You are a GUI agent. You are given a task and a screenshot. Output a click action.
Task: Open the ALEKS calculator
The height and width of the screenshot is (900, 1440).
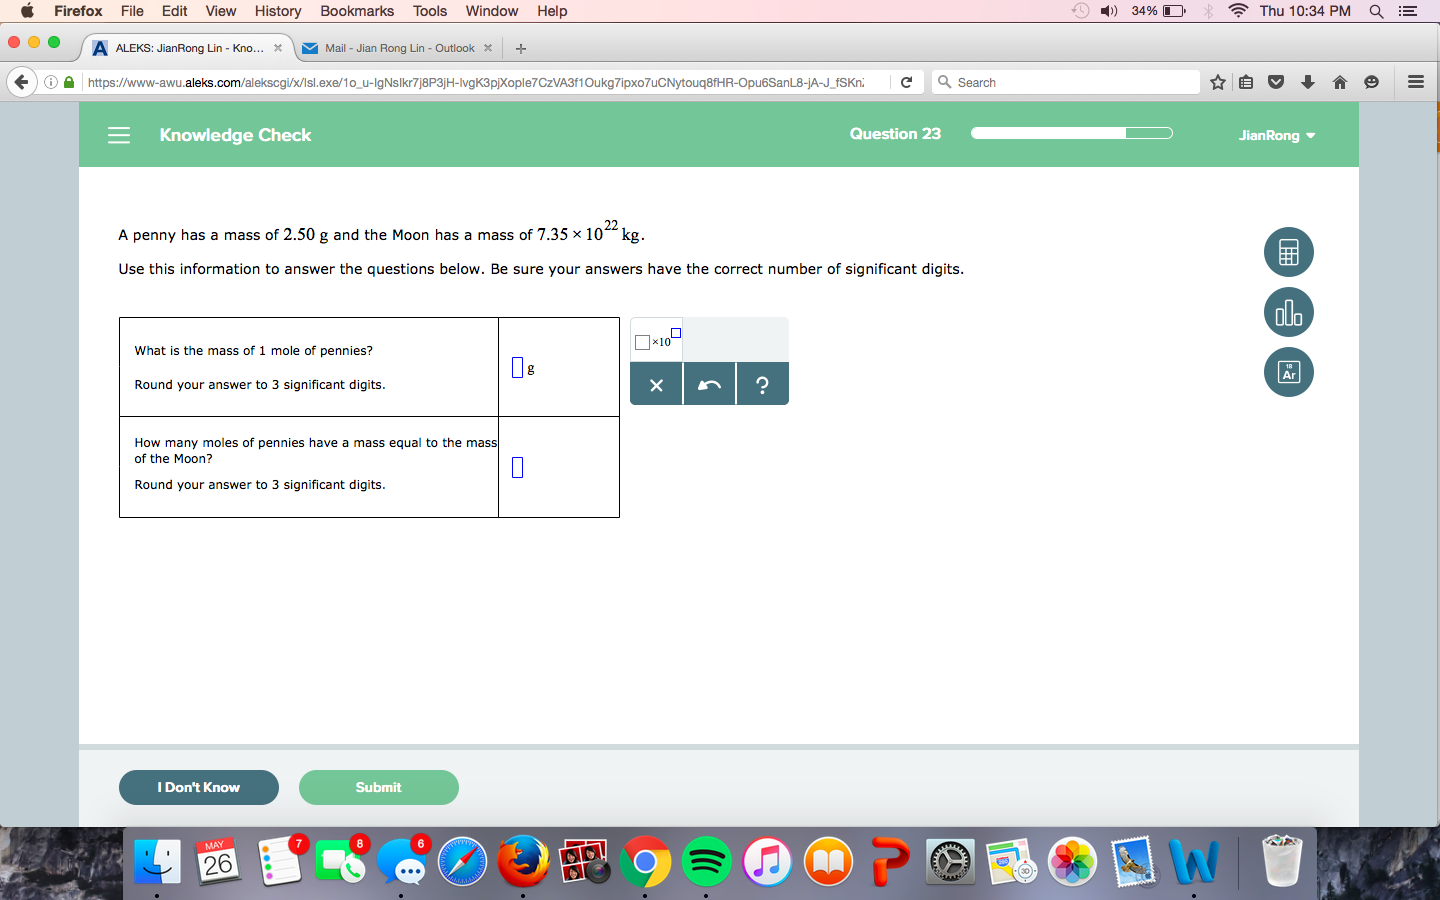(x=1288, y=252)
